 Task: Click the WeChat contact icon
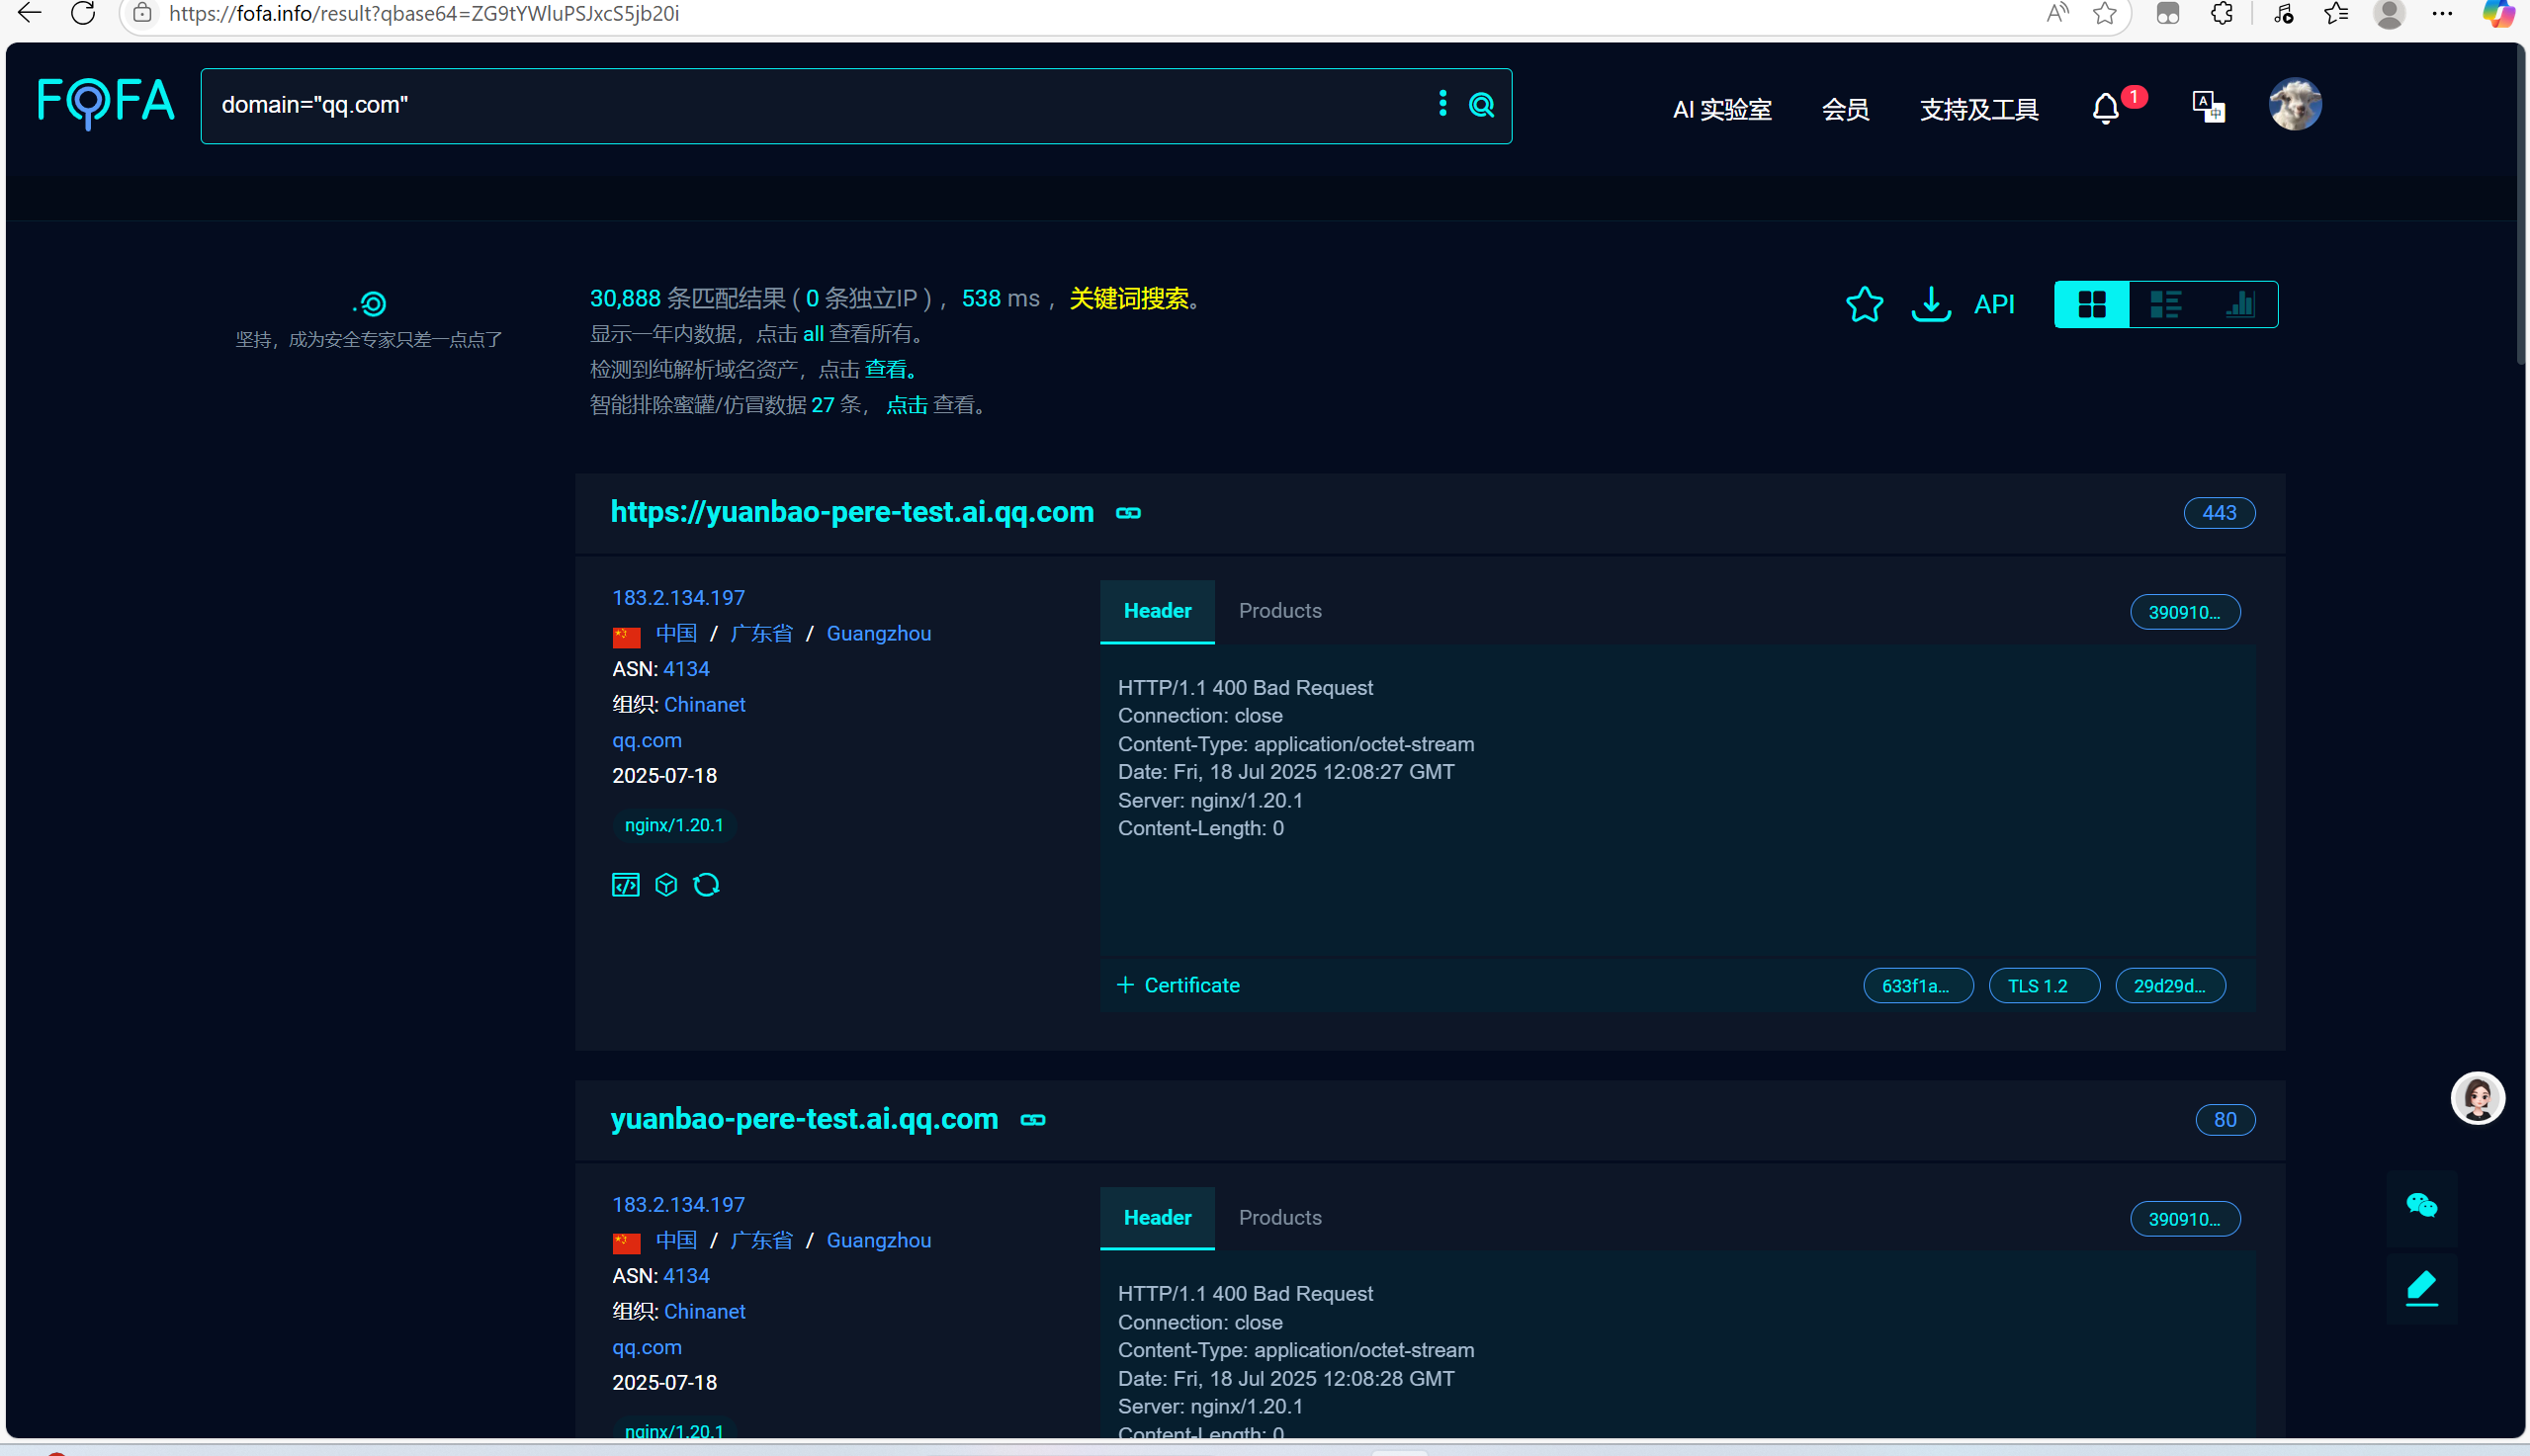[2421, 1205]
